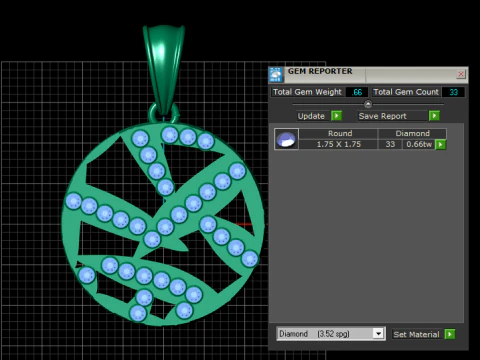Open the Diamond (3.52 spg) material dropdown
The image size is (480, 360).
378,334
